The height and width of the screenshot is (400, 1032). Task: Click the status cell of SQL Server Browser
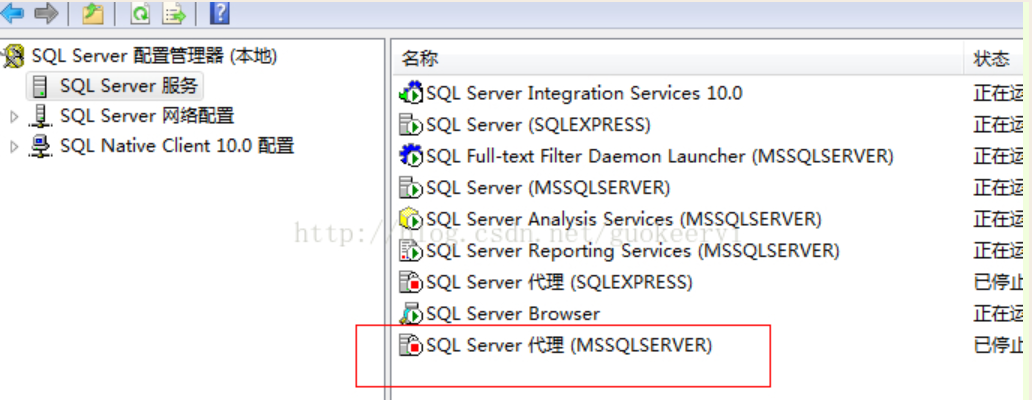(998, 313)
